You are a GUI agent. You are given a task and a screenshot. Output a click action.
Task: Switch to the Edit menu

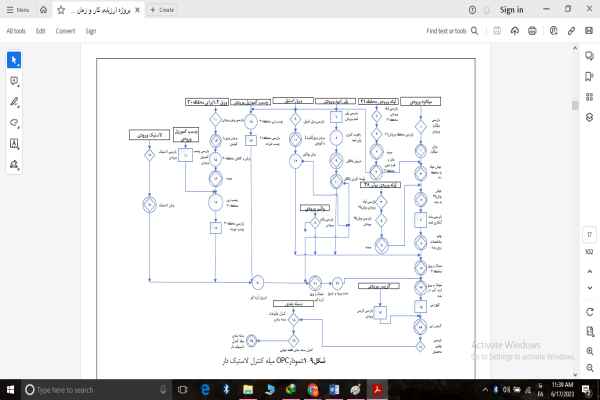41,31
